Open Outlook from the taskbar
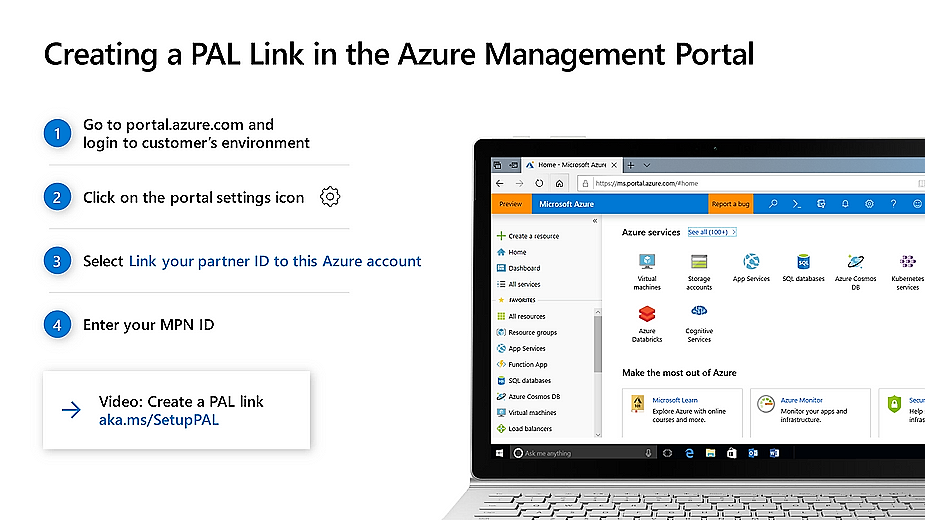 [x=753, y=453]
